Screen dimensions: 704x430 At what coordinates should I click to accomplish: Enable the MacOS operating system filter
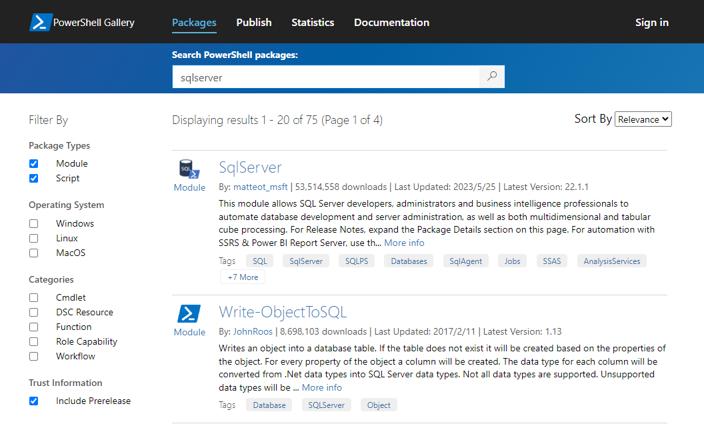[34, 253]
